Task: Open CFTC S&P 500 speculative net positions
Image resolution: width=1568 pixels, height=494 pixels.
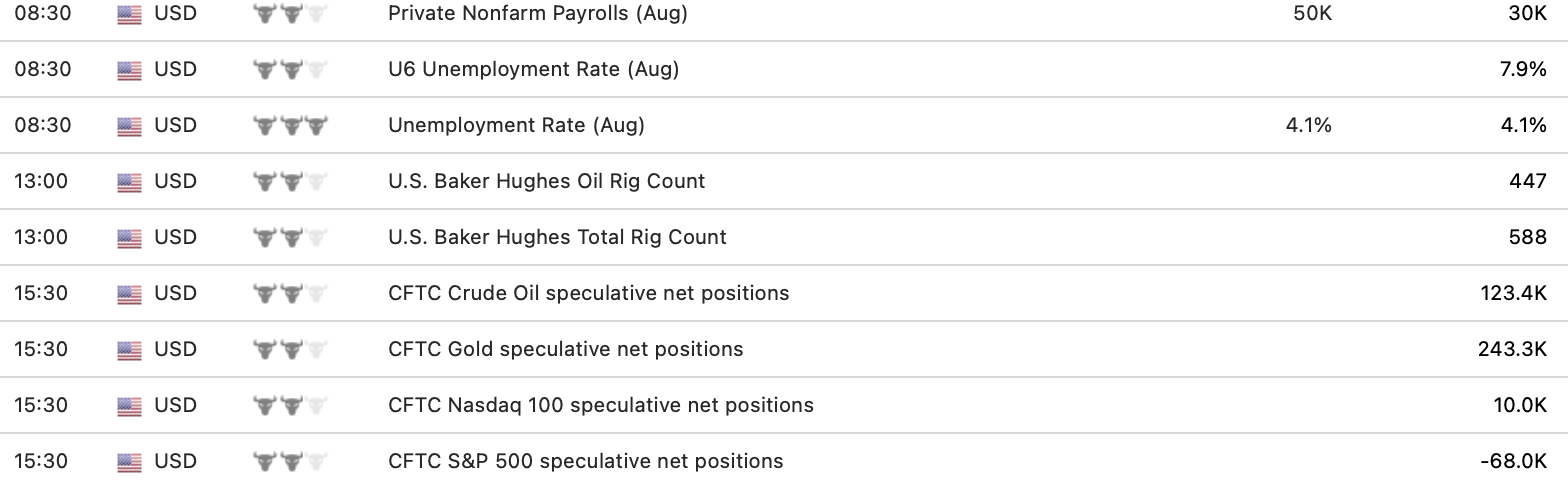Action: [586, 462]
